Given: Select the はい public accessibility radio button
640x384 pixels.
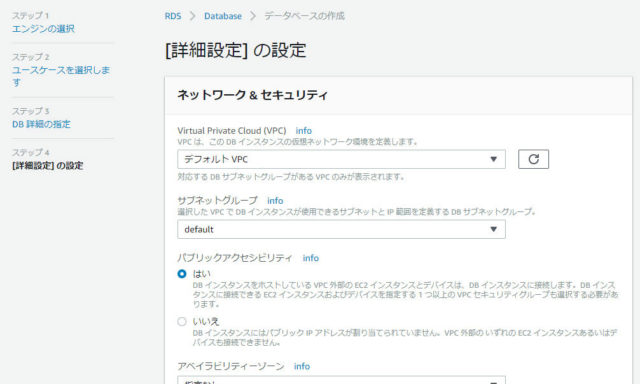Looking at the screenshot, I should click(182, 274).
